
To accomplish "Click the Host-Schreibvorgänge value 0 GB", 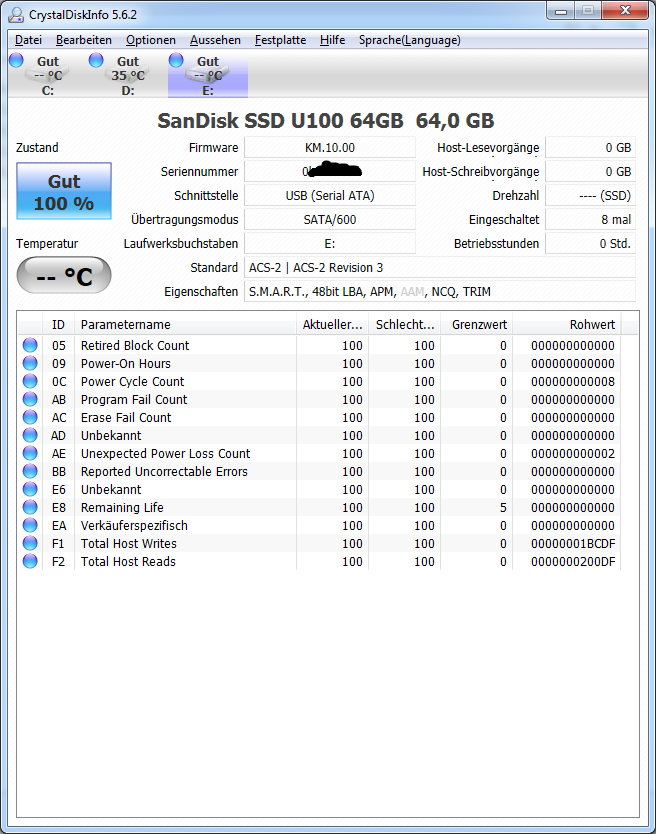I will point(591,171).
